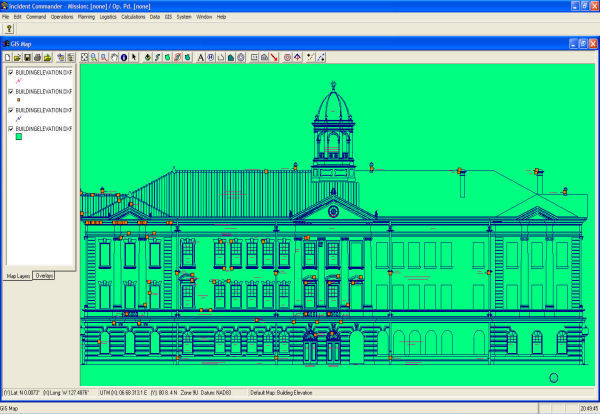Click the orange point layer symbol

[18, 100]
